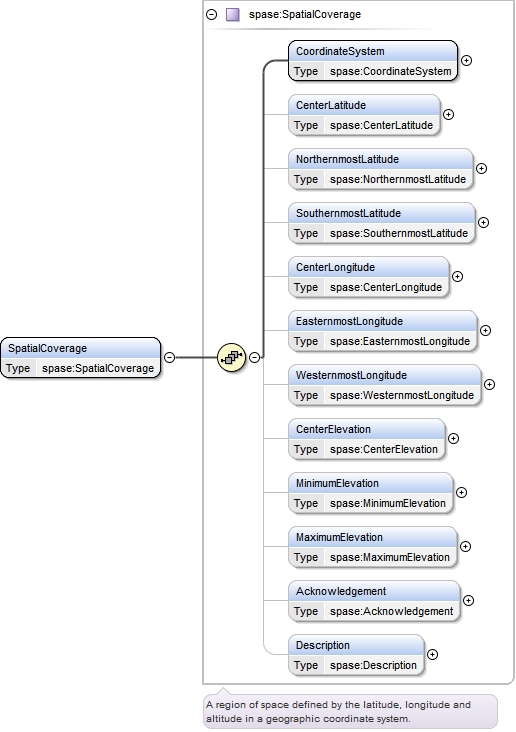516x732 pixels.
Task: Open the spase:Acknowledgement type link
Action: click(391, 612)
